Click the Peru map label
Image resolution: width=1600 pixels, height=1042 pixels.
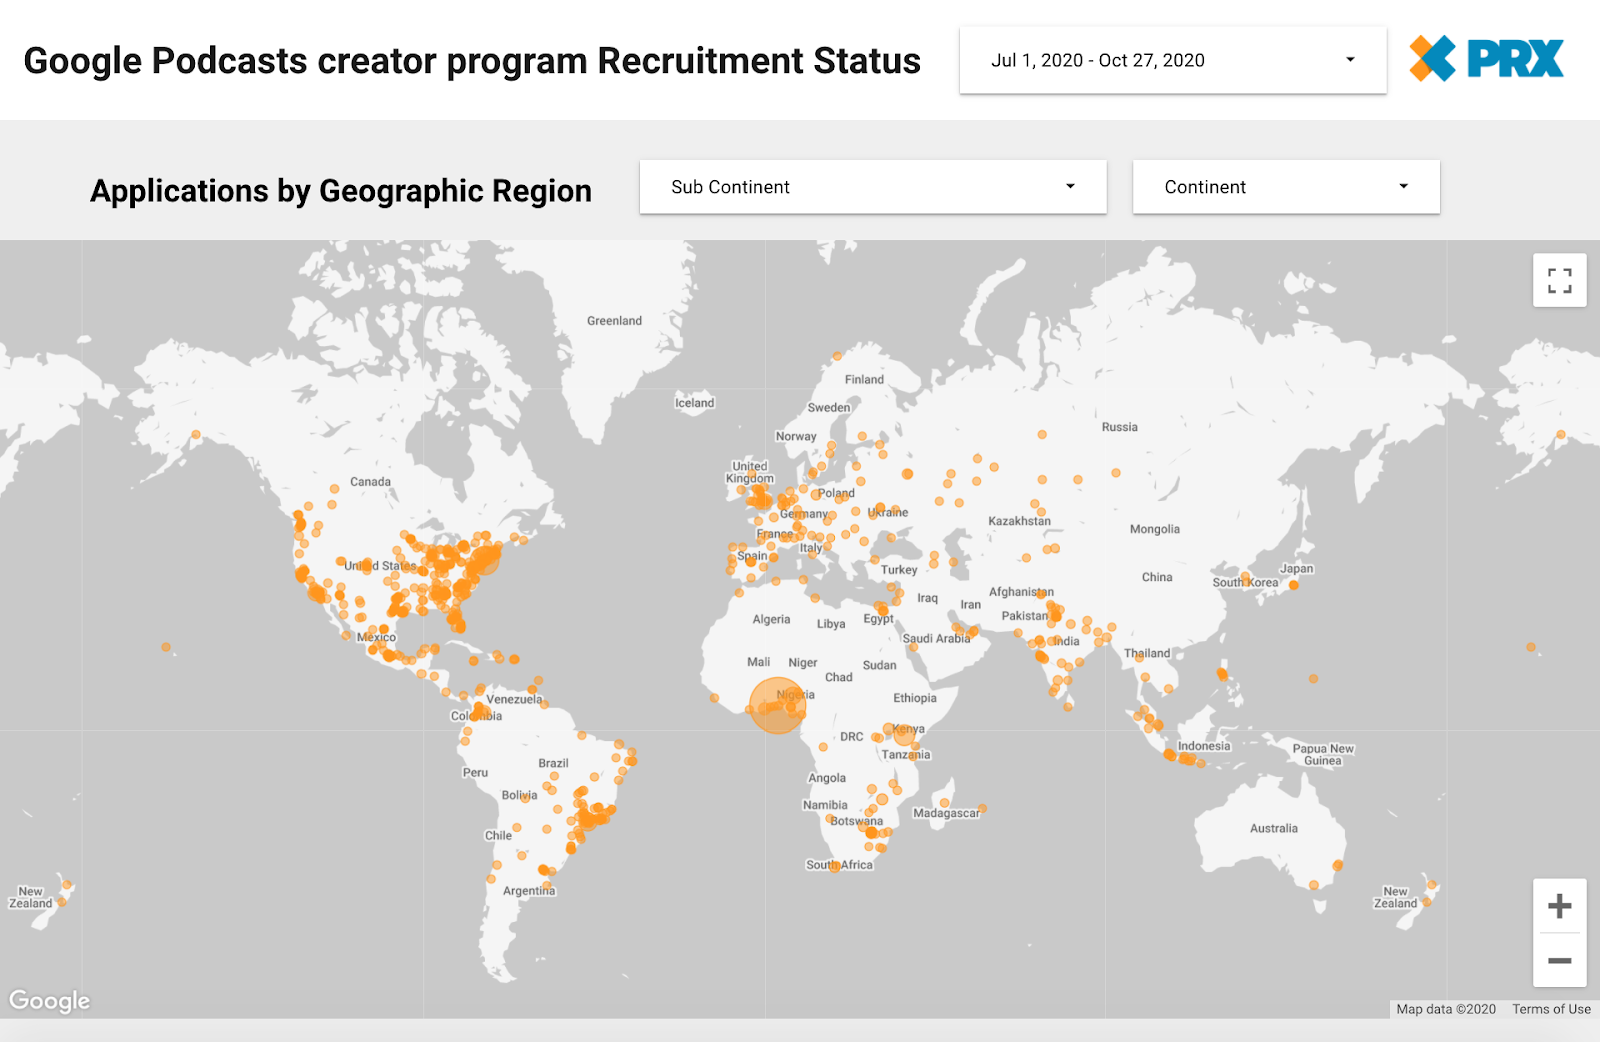click(x=475, y=773)
